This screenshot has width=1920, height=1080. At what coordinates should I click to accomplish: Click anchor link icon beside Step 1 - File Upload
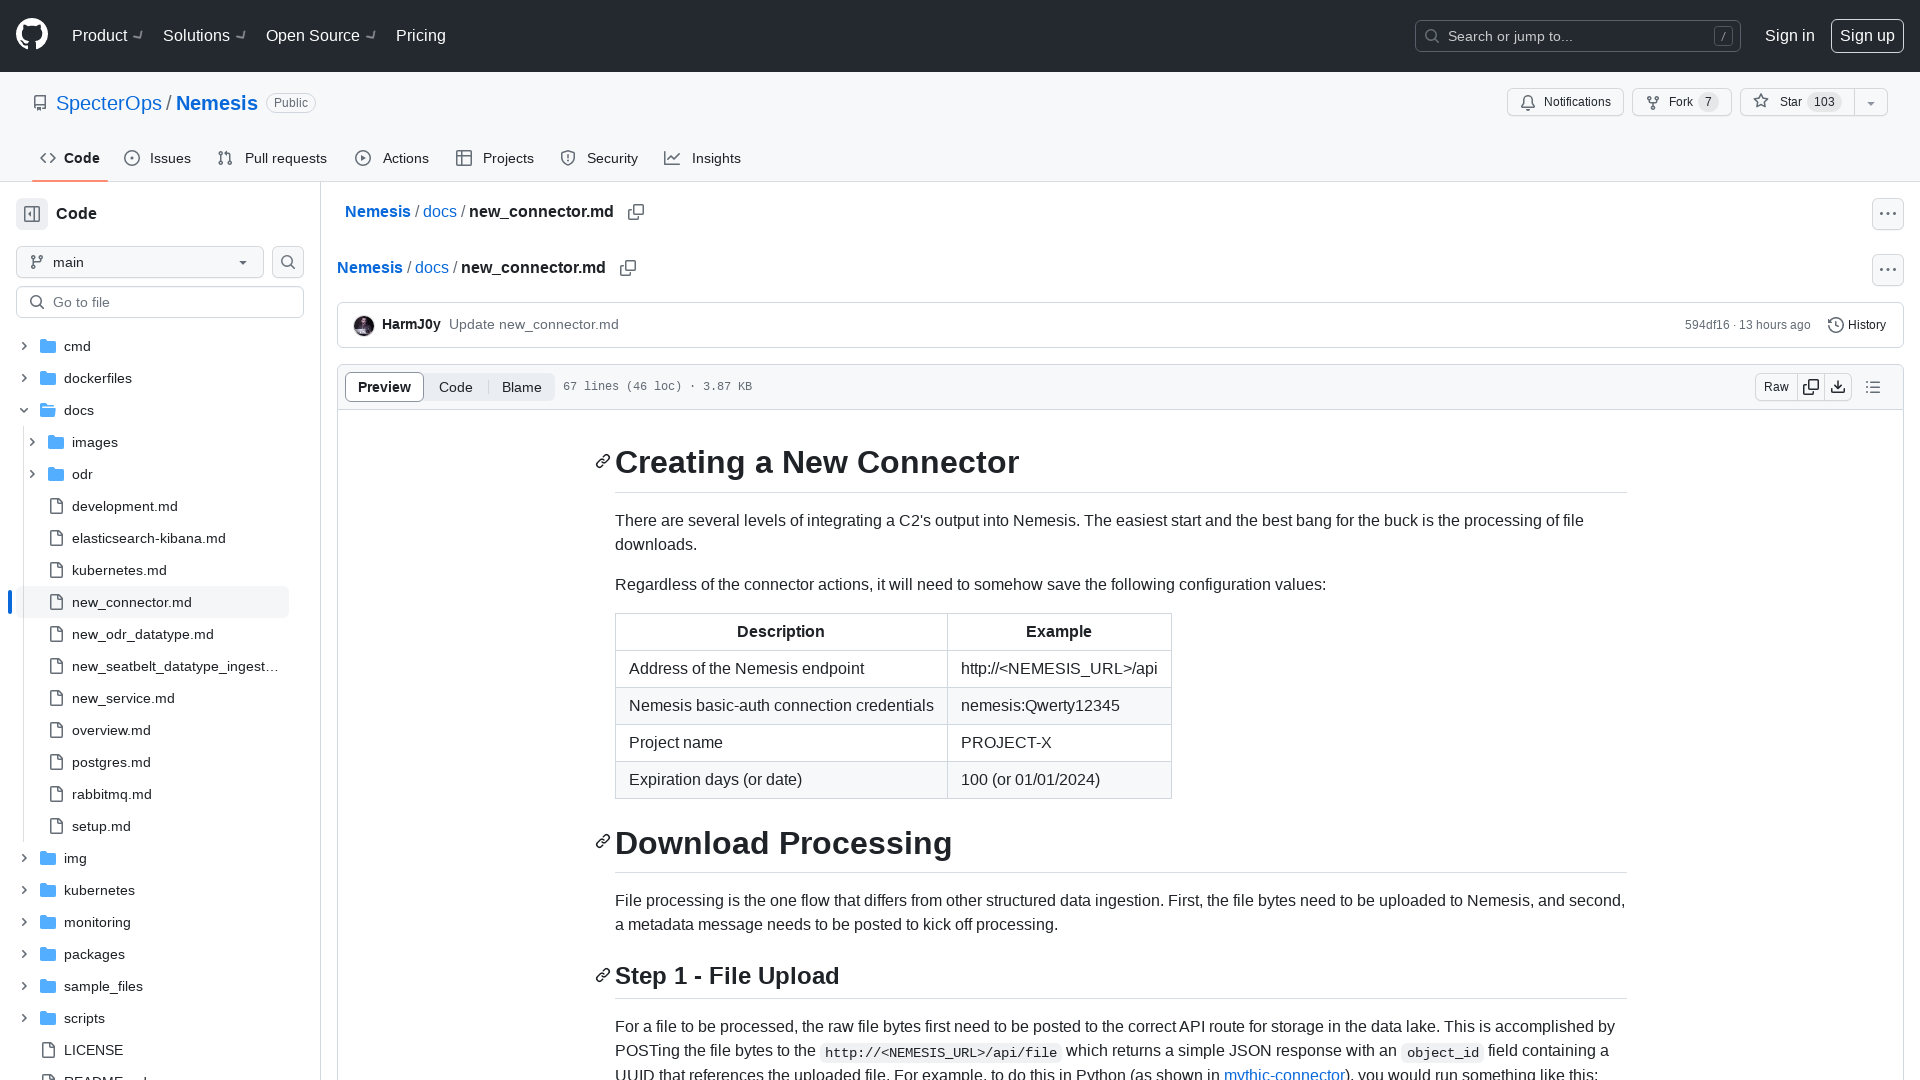coord(603,975)
